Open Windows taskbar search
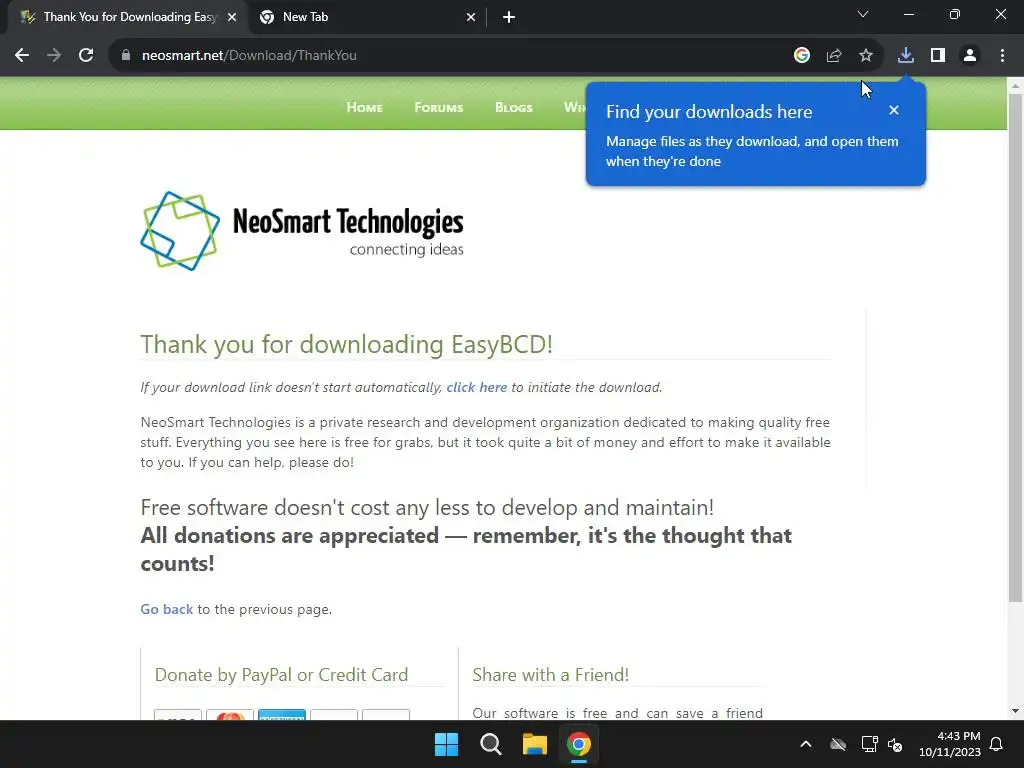1024x768 pixels. click(490, 744)
